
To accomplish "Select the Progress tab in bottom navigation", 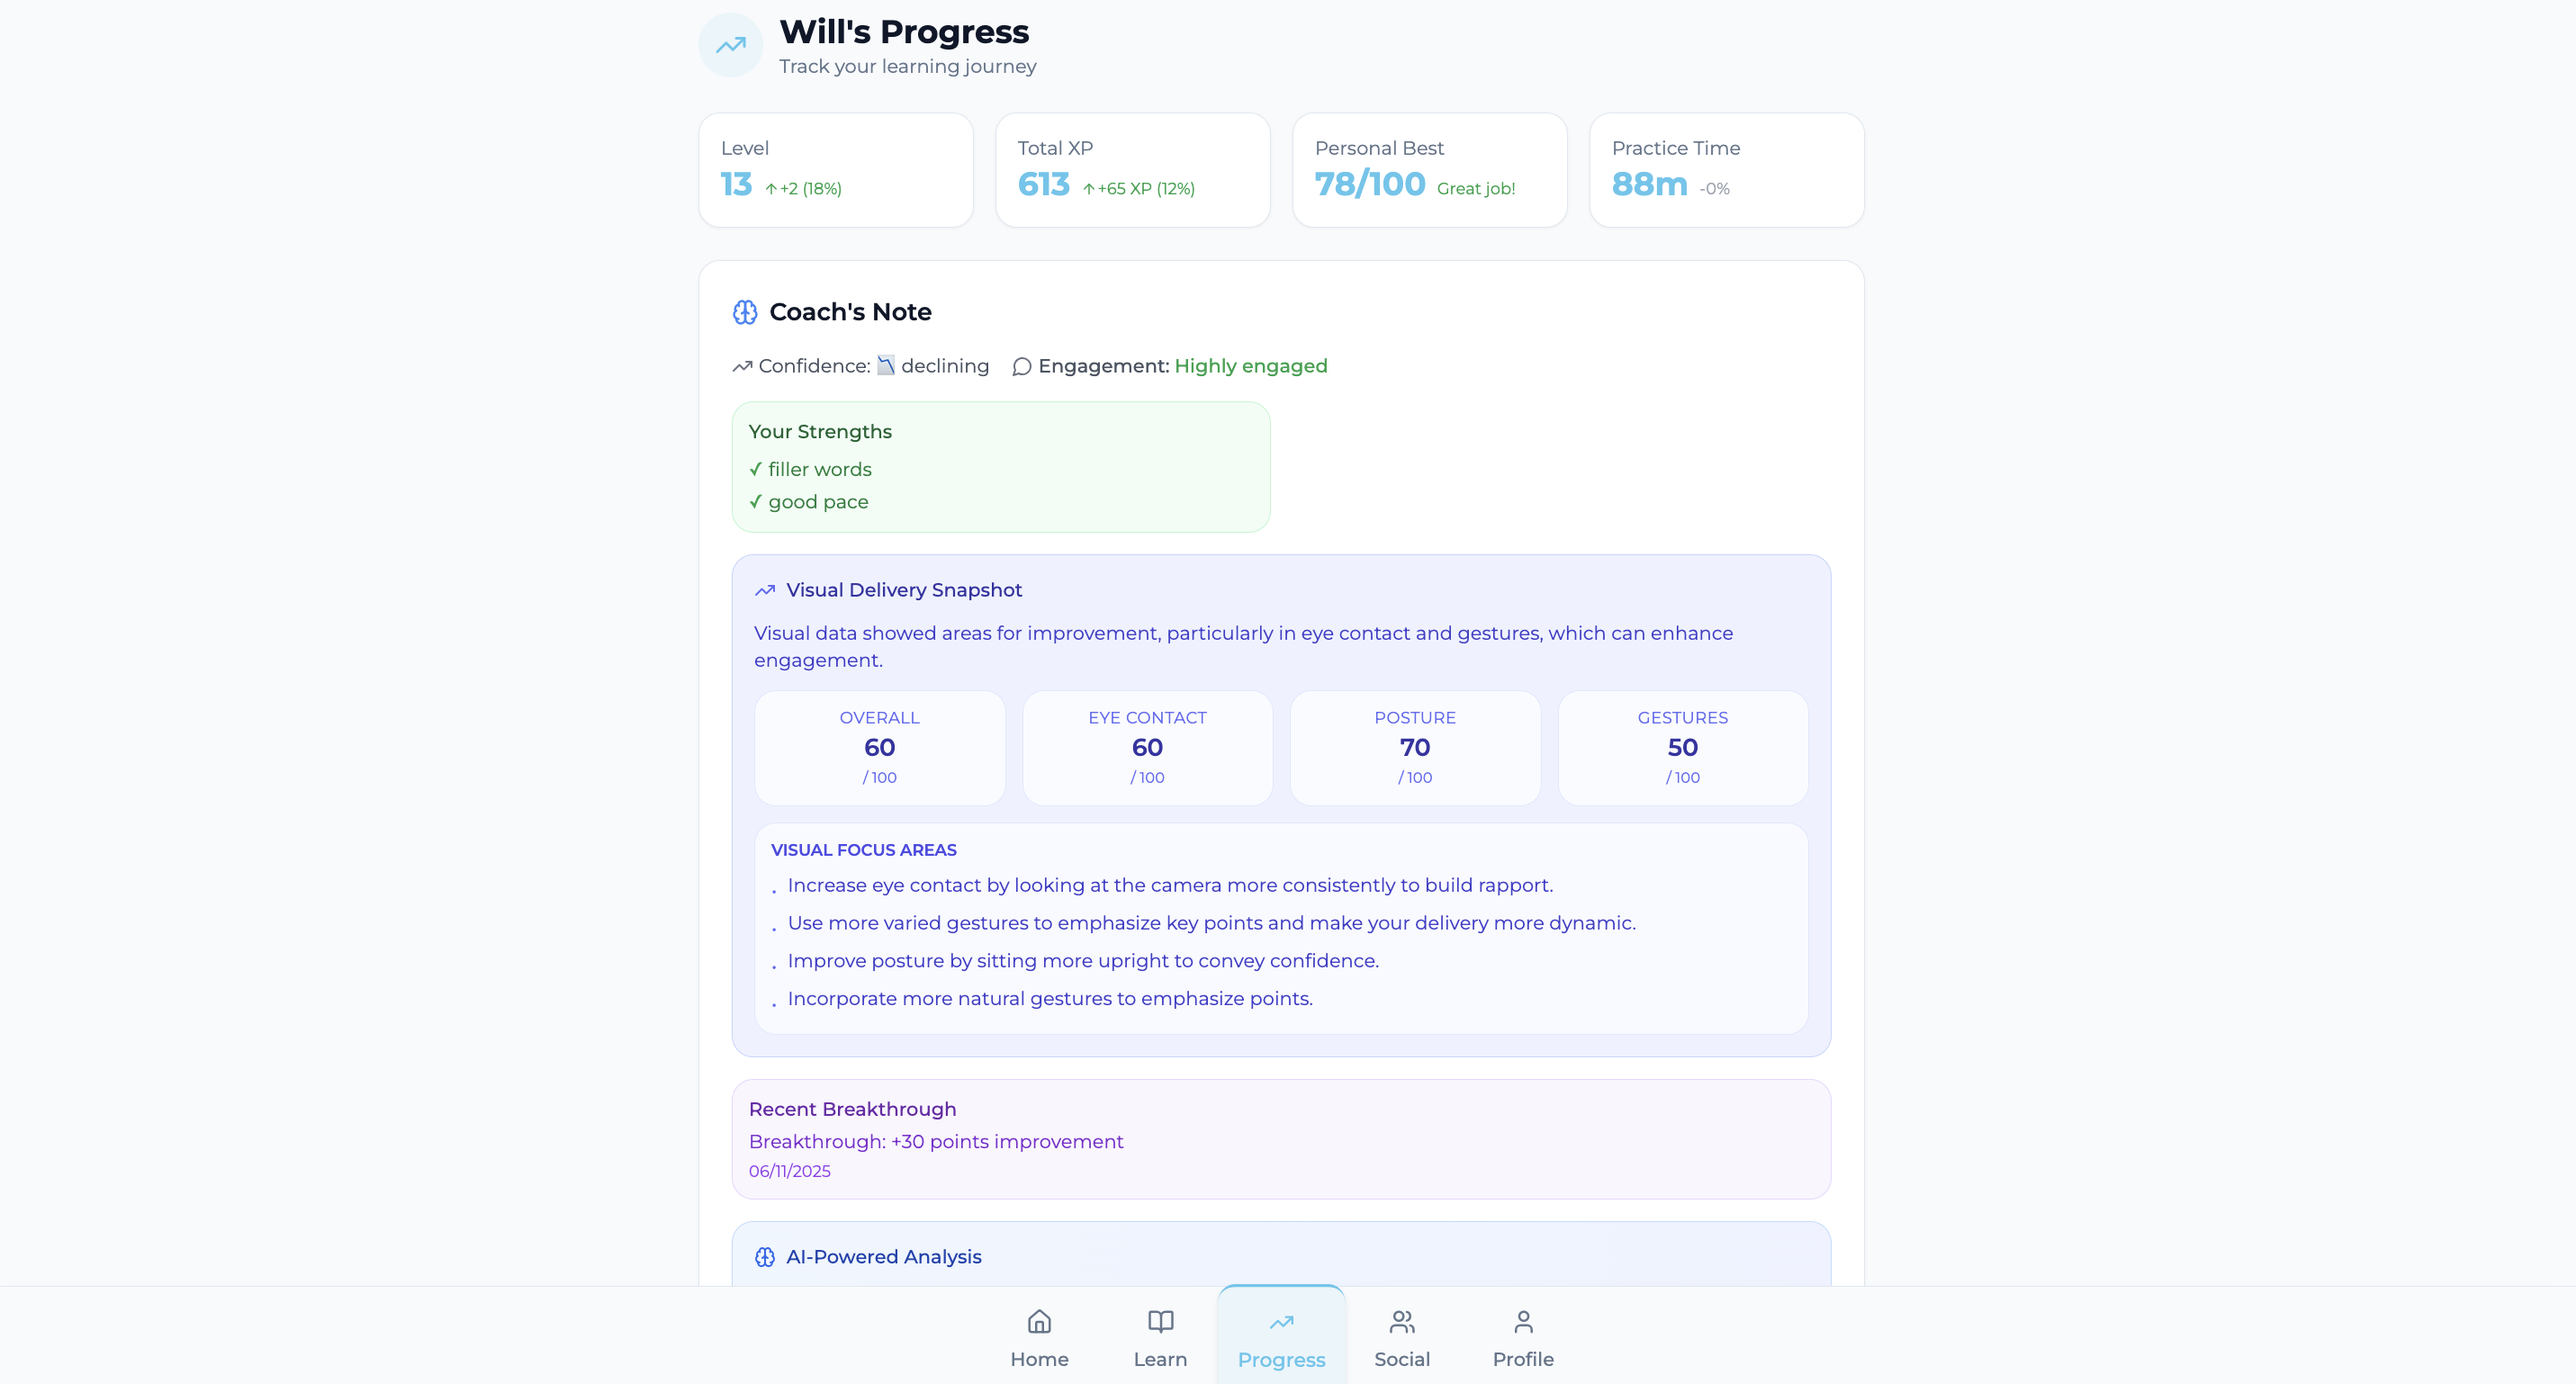I will pyautogui.click(x=1281, y=1337).
